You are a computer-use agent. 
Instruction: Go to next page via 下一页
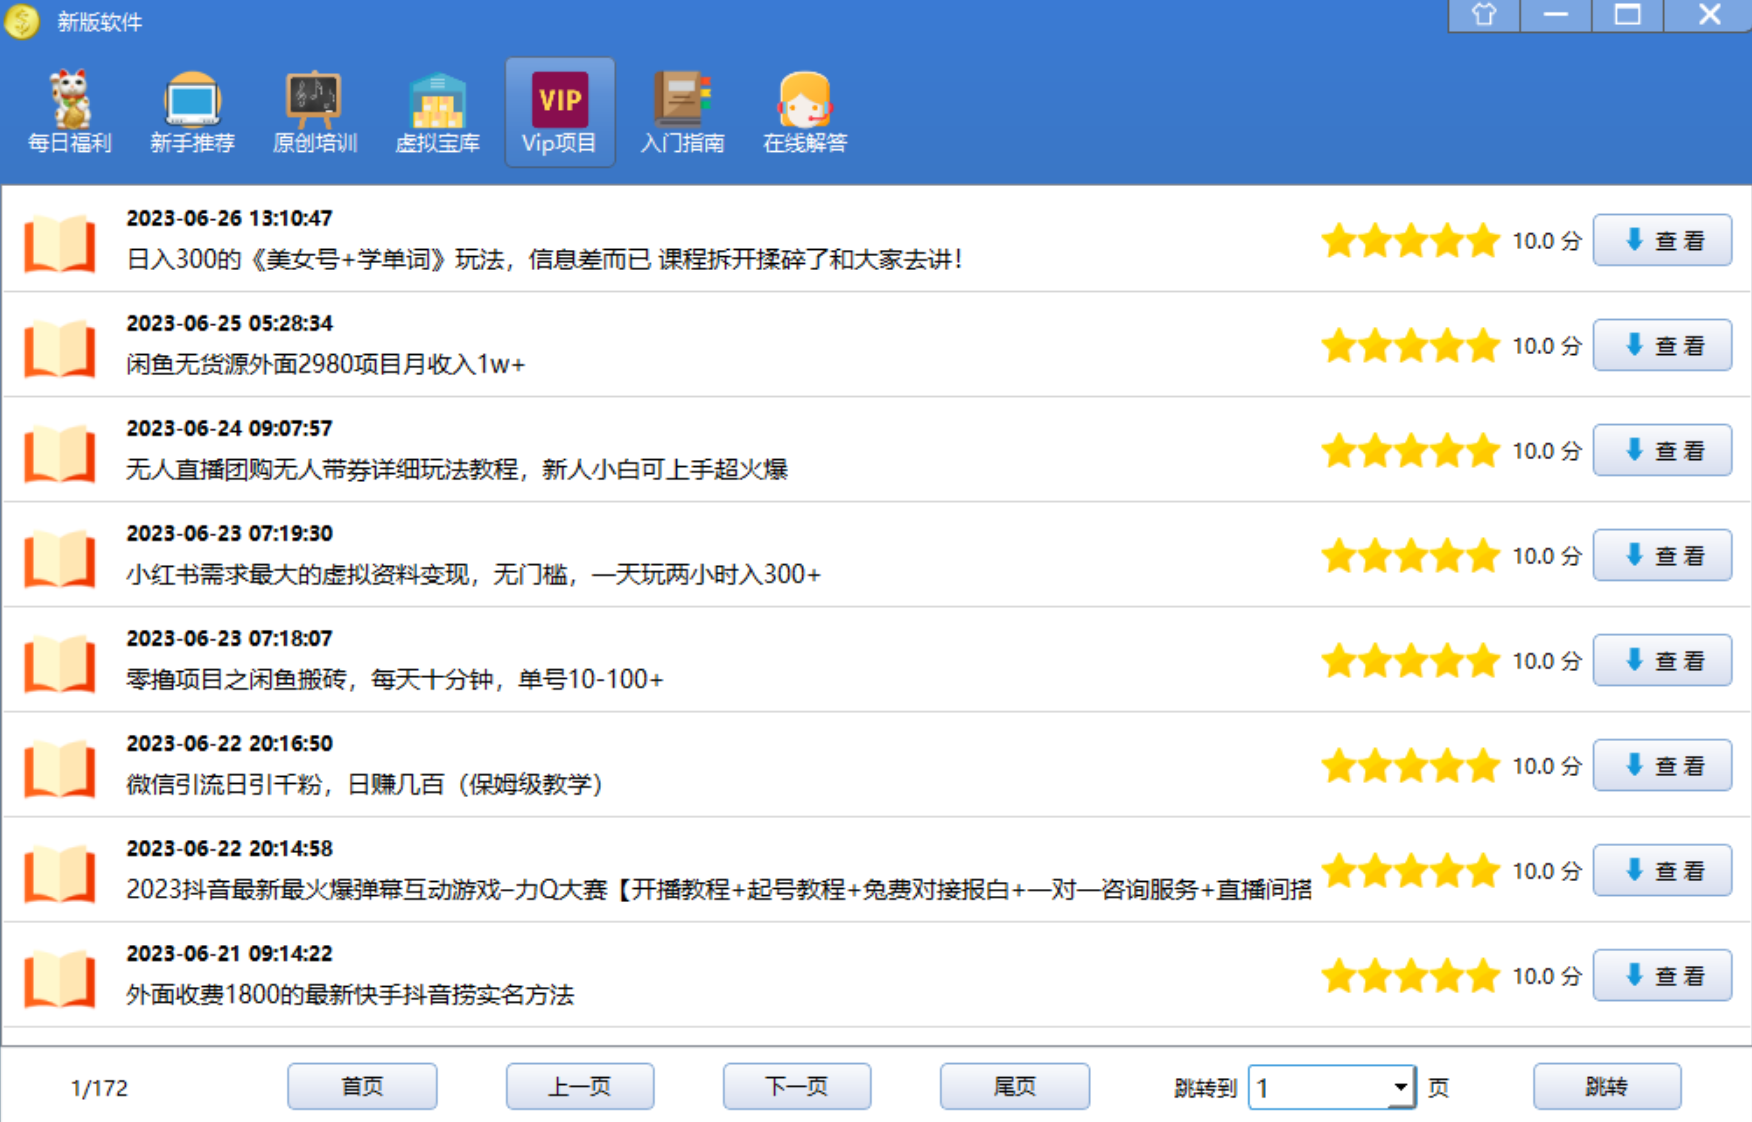(x=797, y=1087)
